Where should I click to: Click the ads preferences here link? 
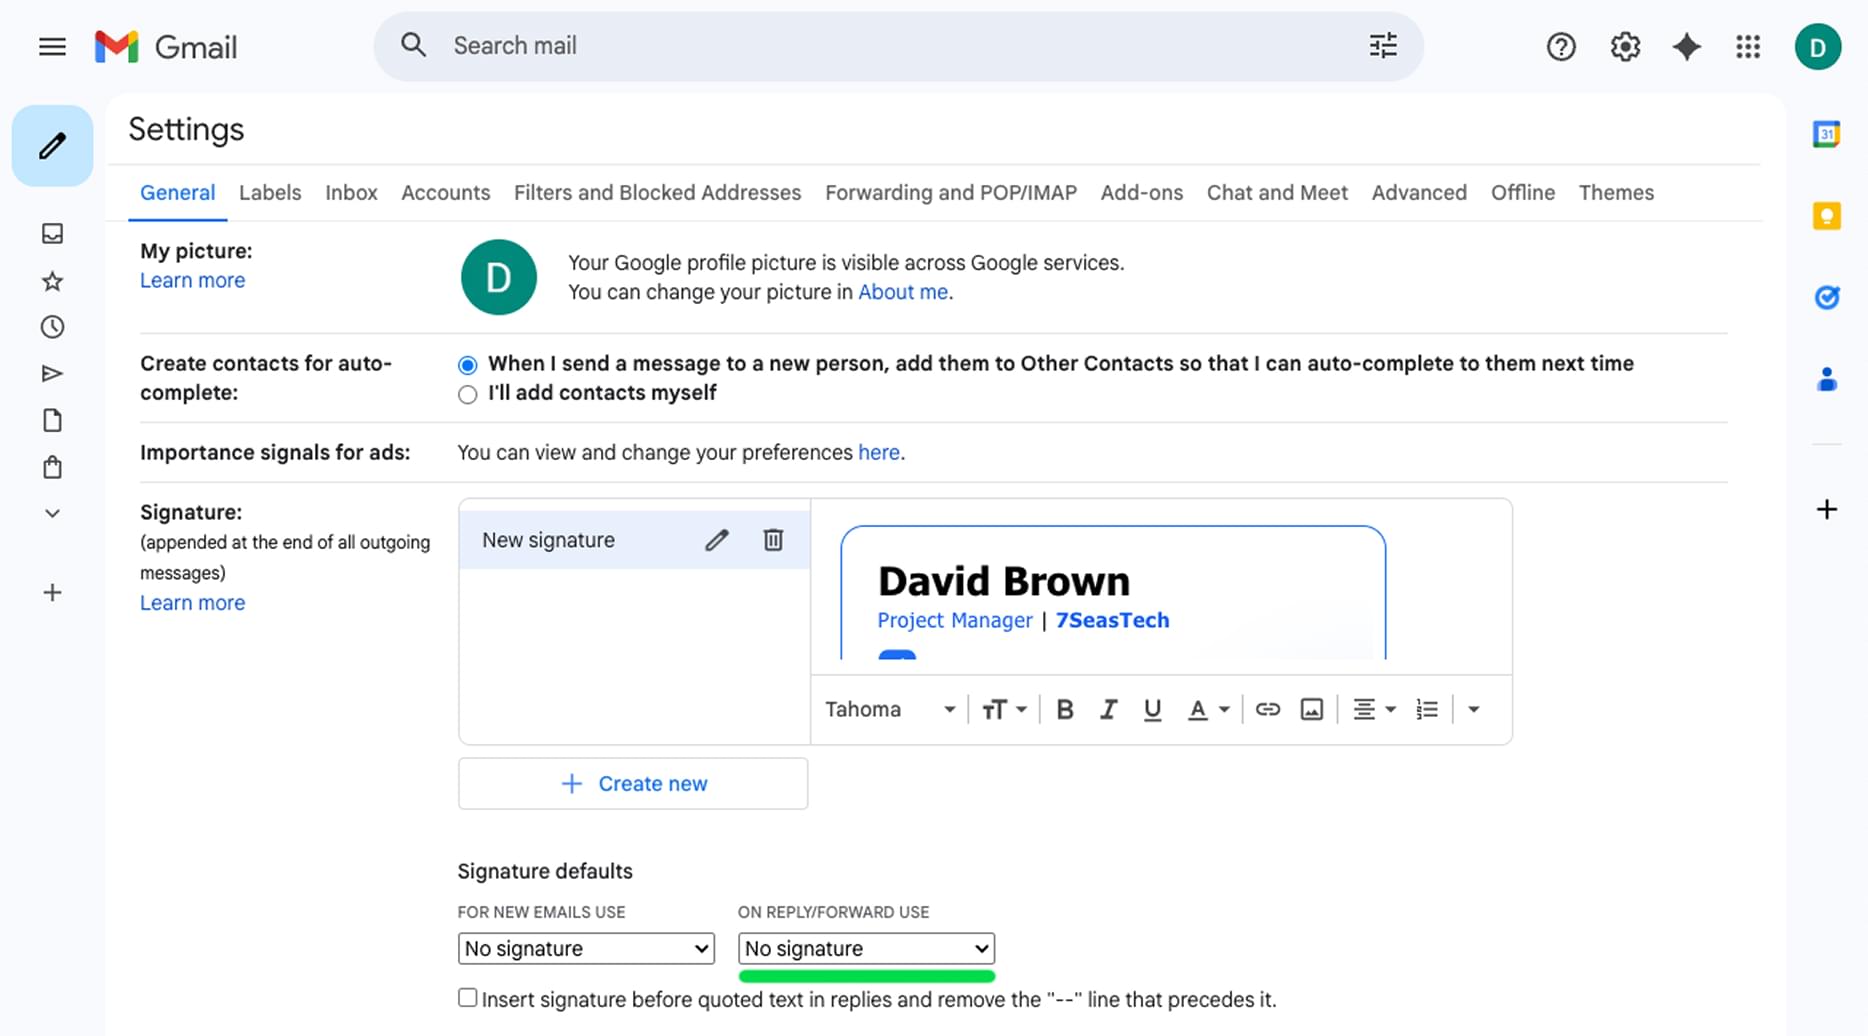(879, 452)
